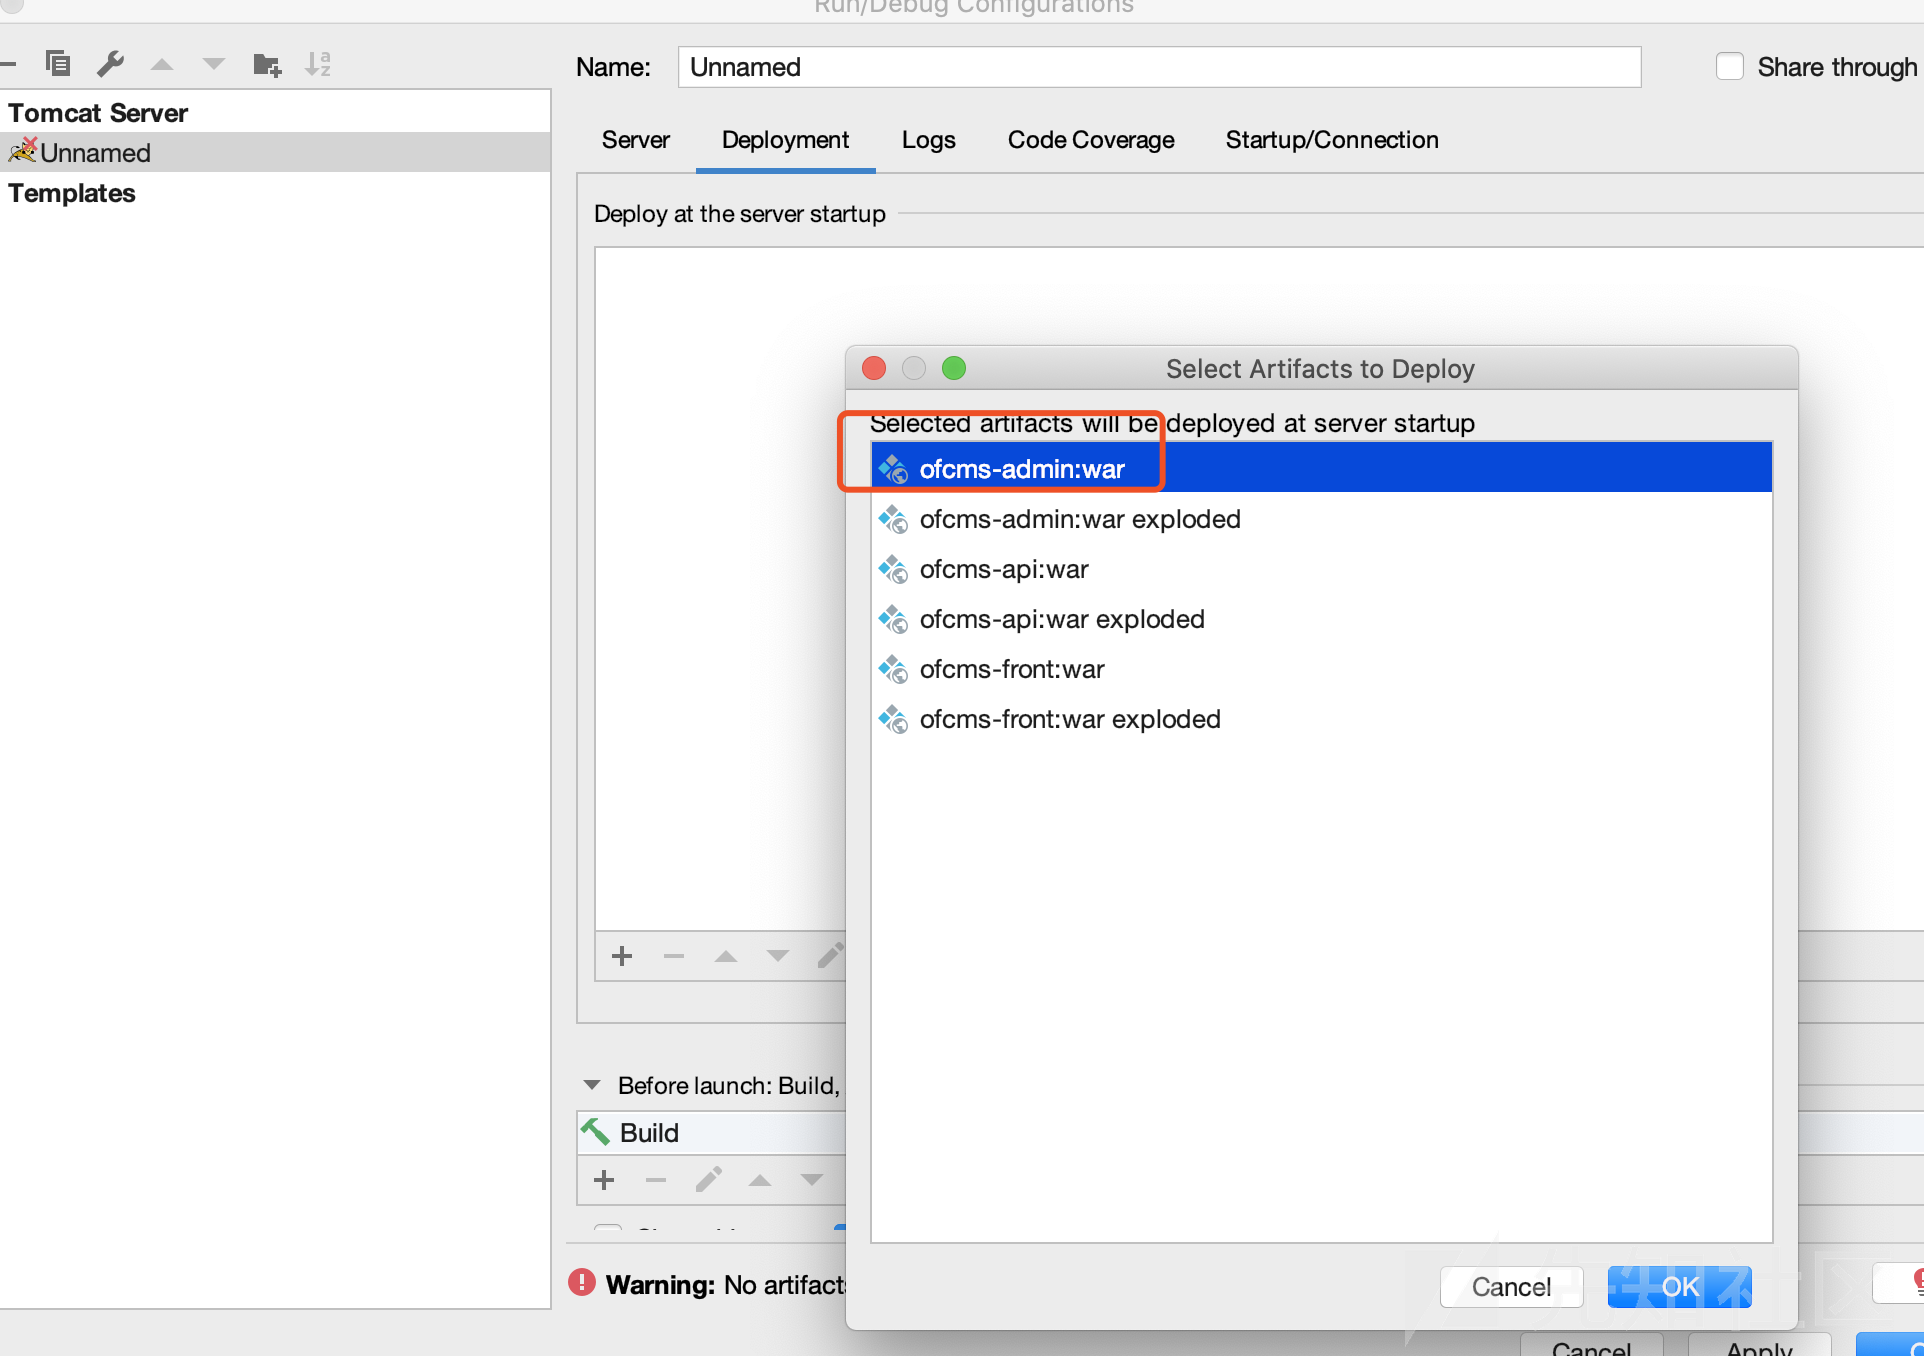Open the Startup/Connection tab

pyautogui.click(x=1332, y=140)
